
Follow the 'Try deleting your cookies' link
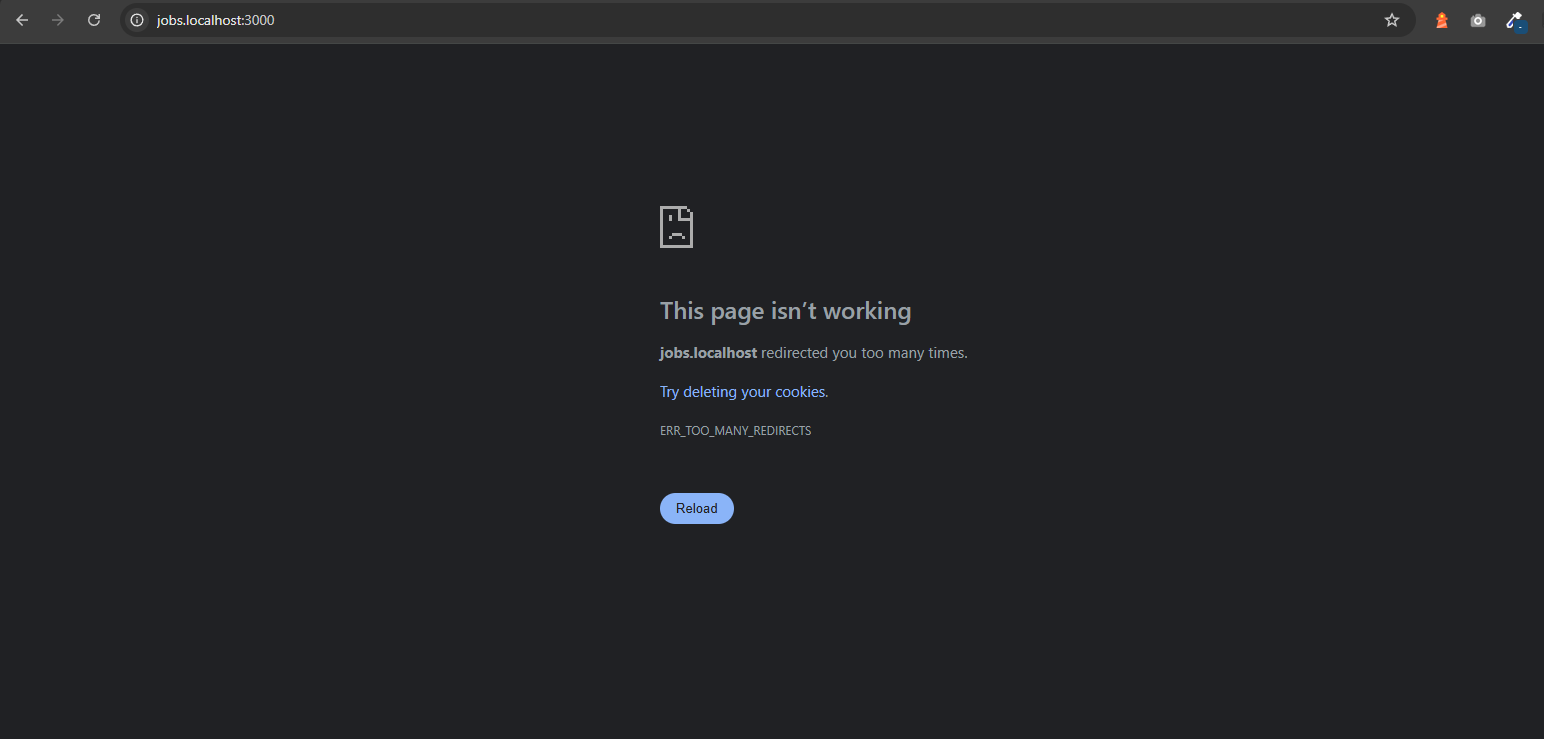click(744, 392)
